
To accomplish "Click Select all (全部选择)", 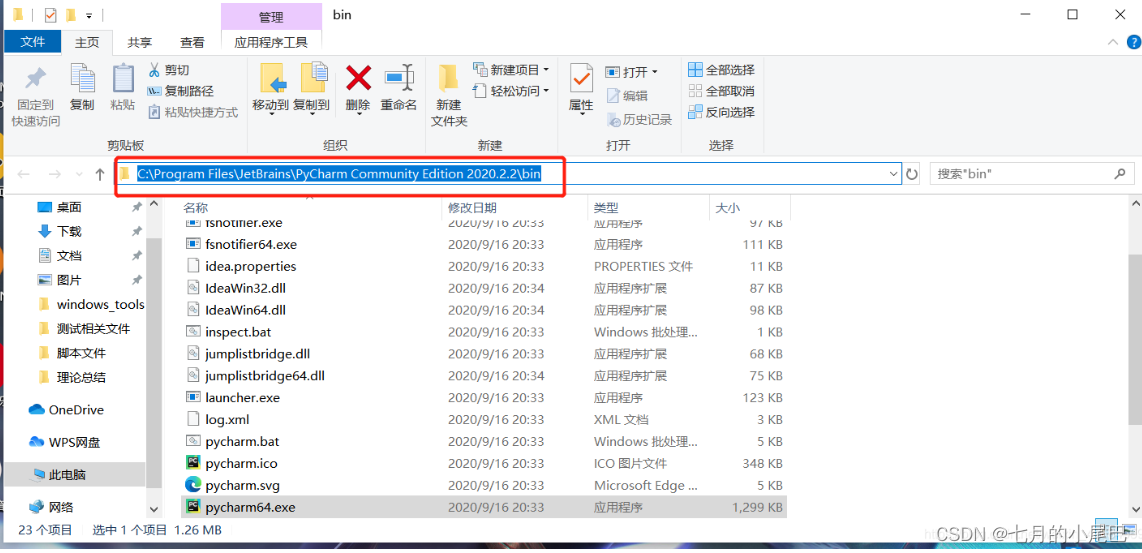I will pos(721,70).
